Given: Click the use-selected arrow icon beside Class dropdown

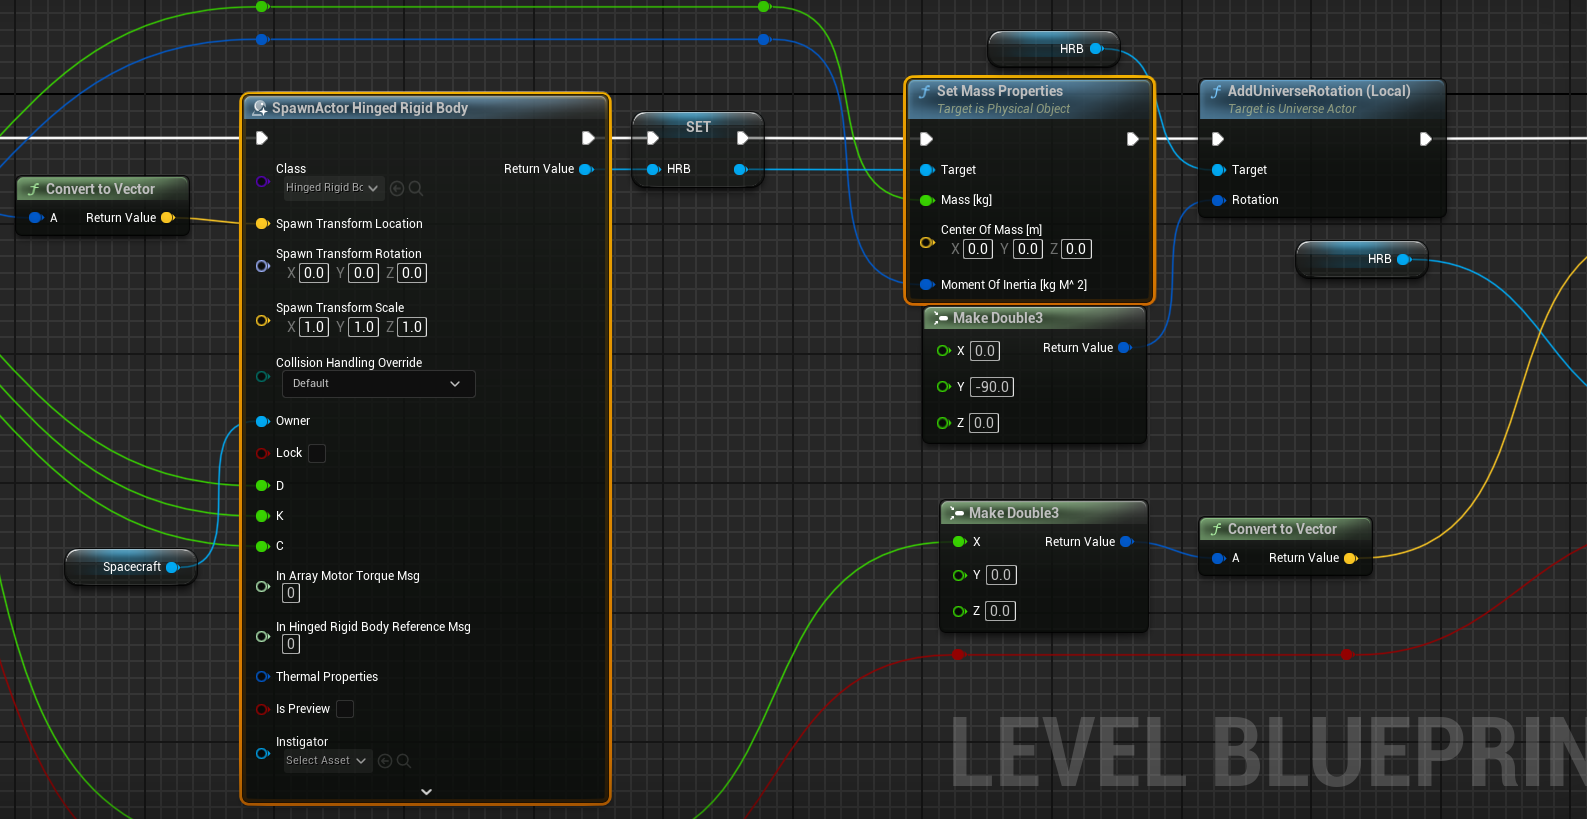Looking at the screenshot, I should tap(397, 188).
